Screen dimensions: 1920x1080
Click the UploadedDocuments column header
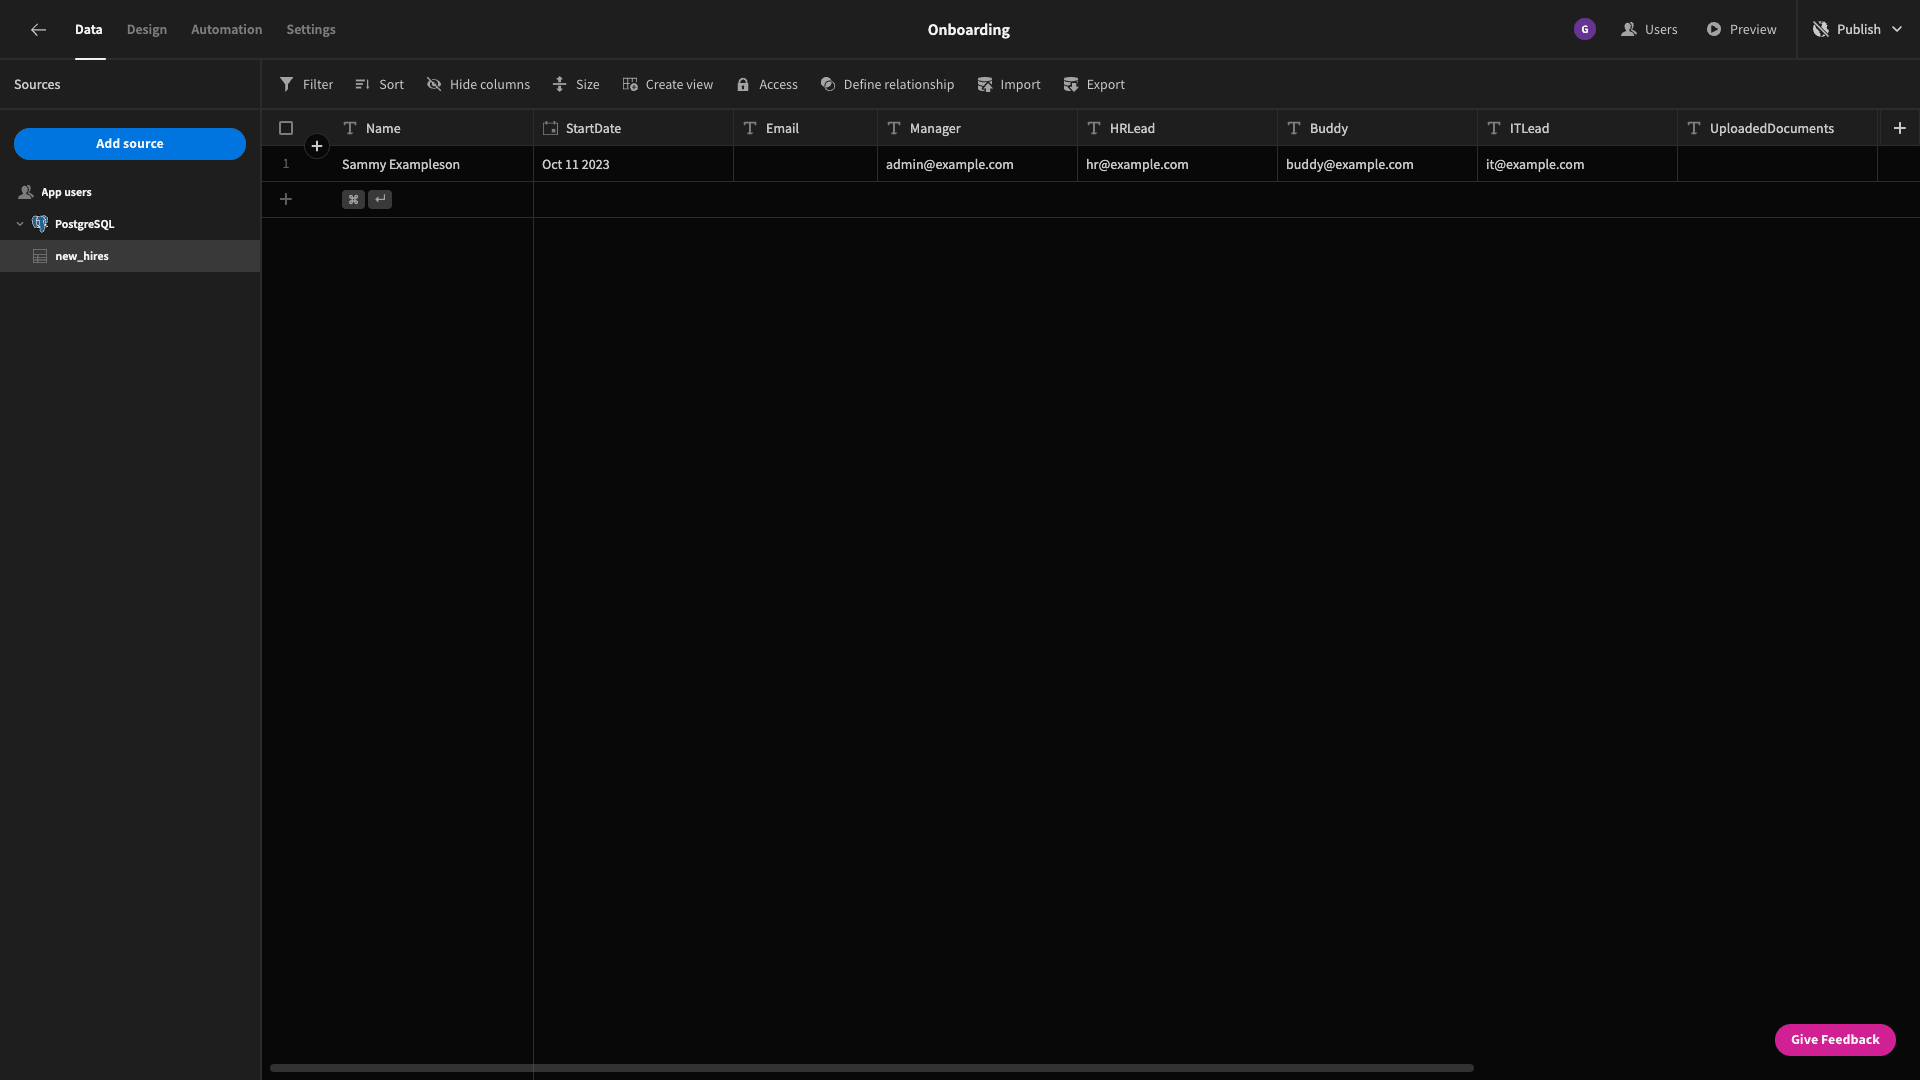1777,128
